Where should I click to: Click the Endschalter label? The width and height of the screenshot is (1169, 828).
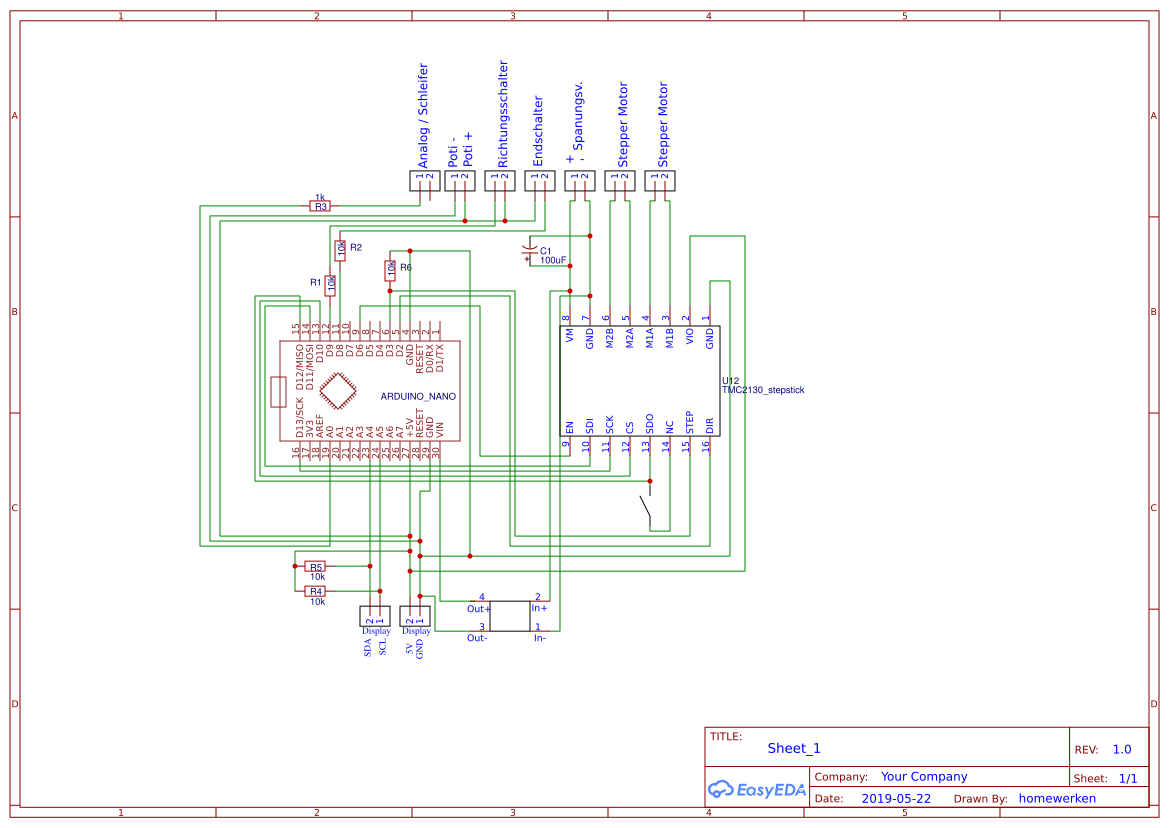point(538,131)
